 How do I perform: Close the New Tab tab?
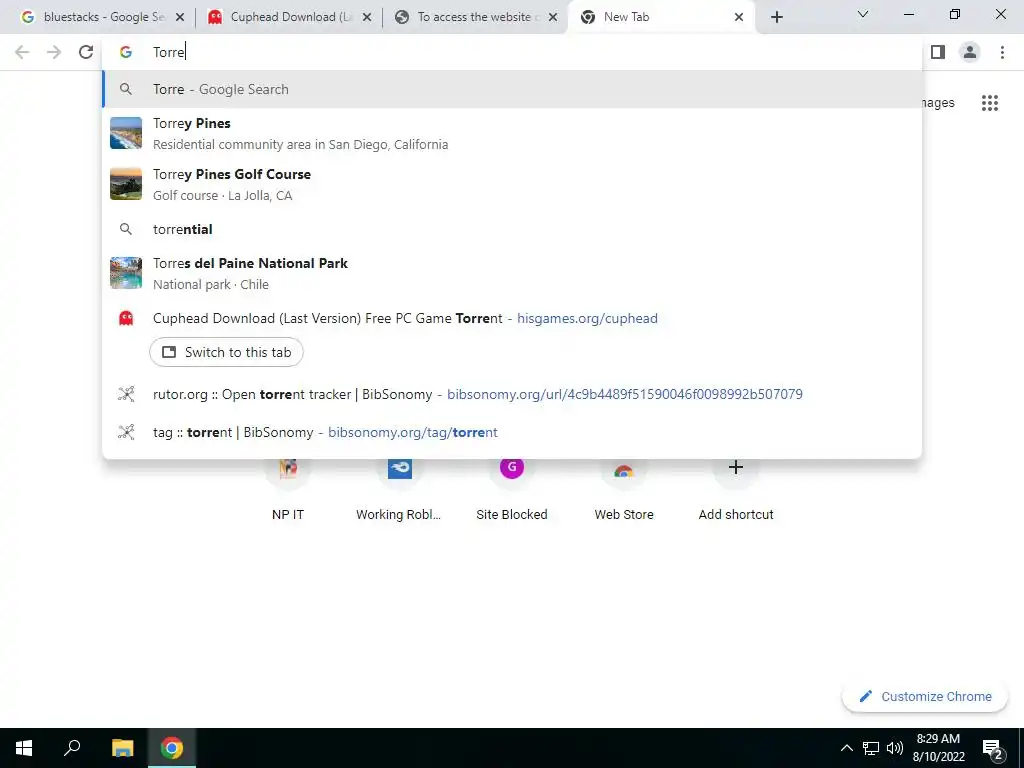point(739,17)
